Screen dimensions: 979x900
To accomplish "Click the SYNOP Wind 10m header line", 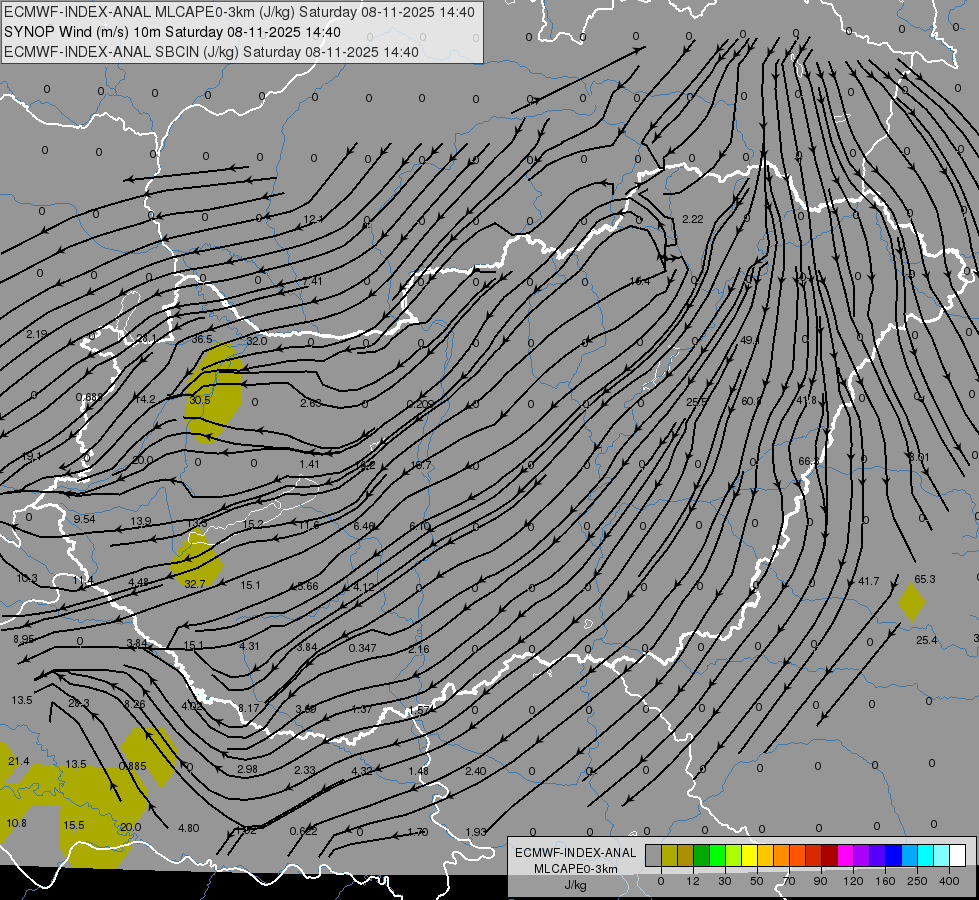I will [172, 32].
